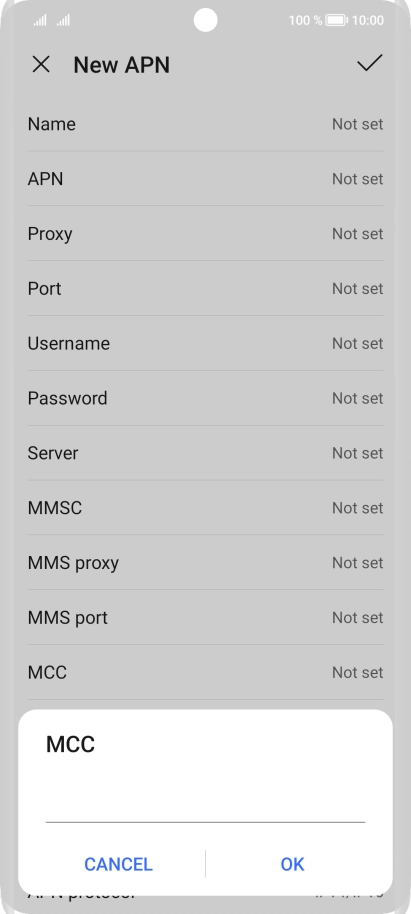Screen dimensions: 411x914
Task: Tap the second SIM signal strength icon
Action: click(x=63, y=20)
